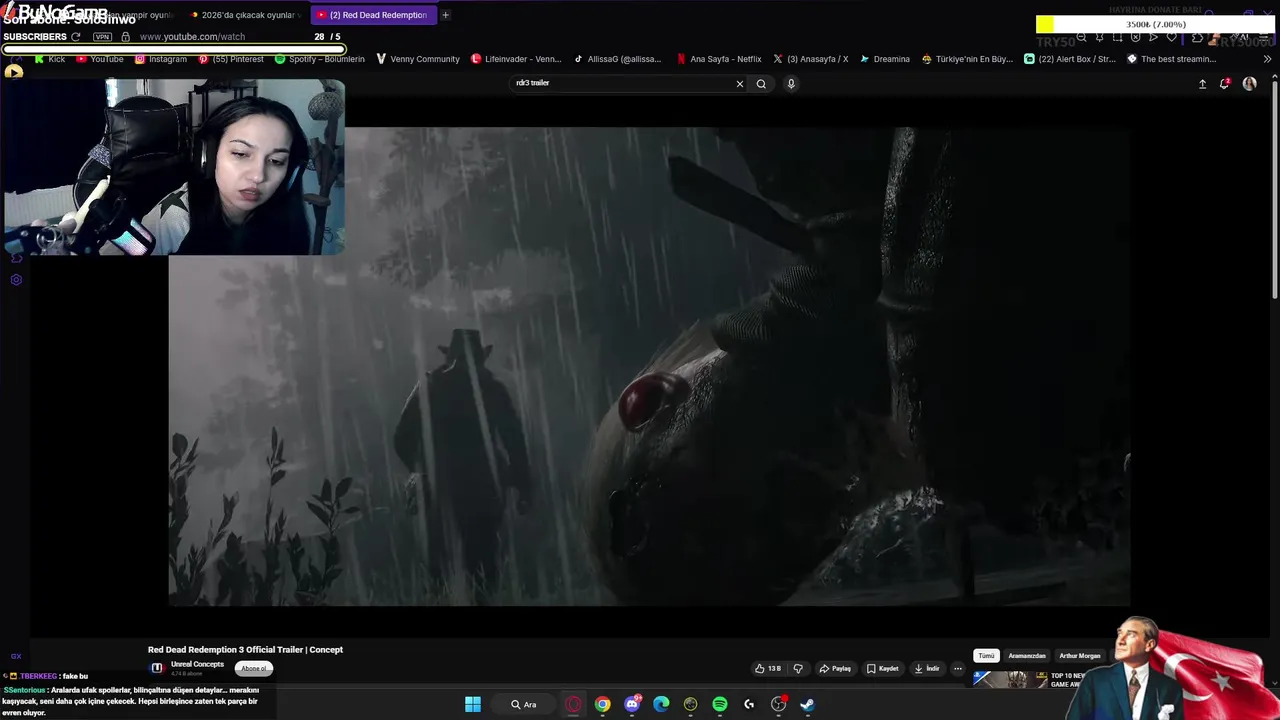Open the Türkiye'nin En Büy... bookmark
The image size is (1280, 720).
967,59
